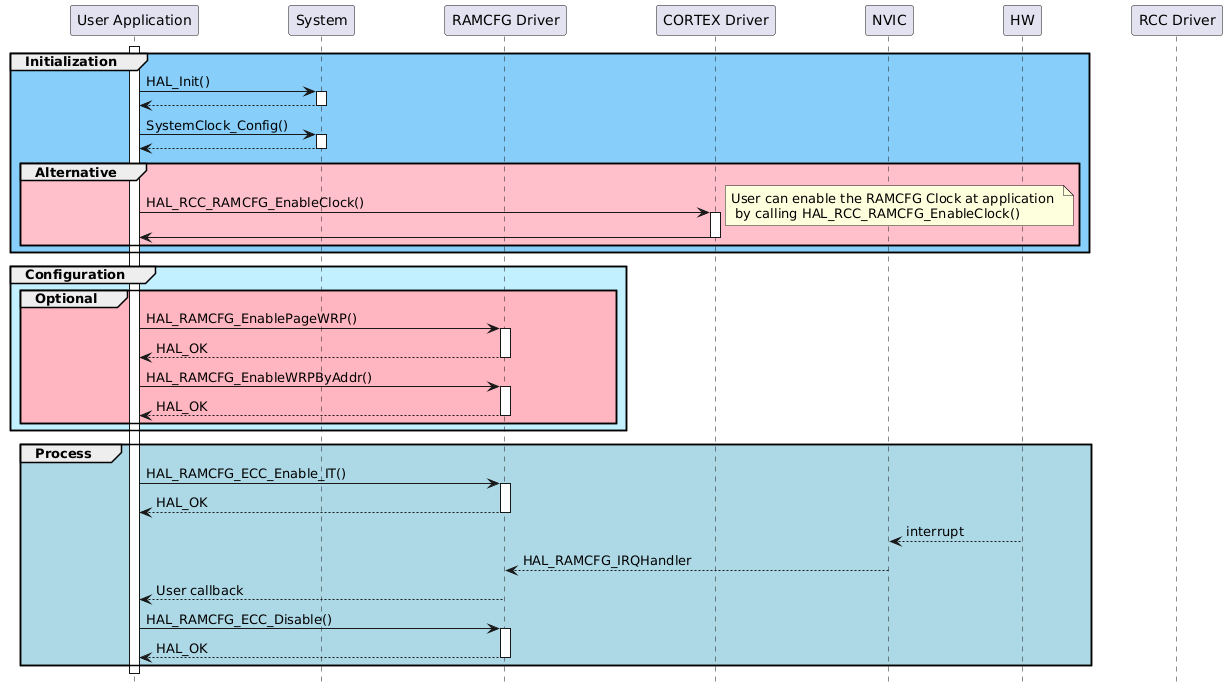Image resolution: width=1227 pixels, height=688 pixels.
Task: Click the HW participant box
Action: [1022, 20]
